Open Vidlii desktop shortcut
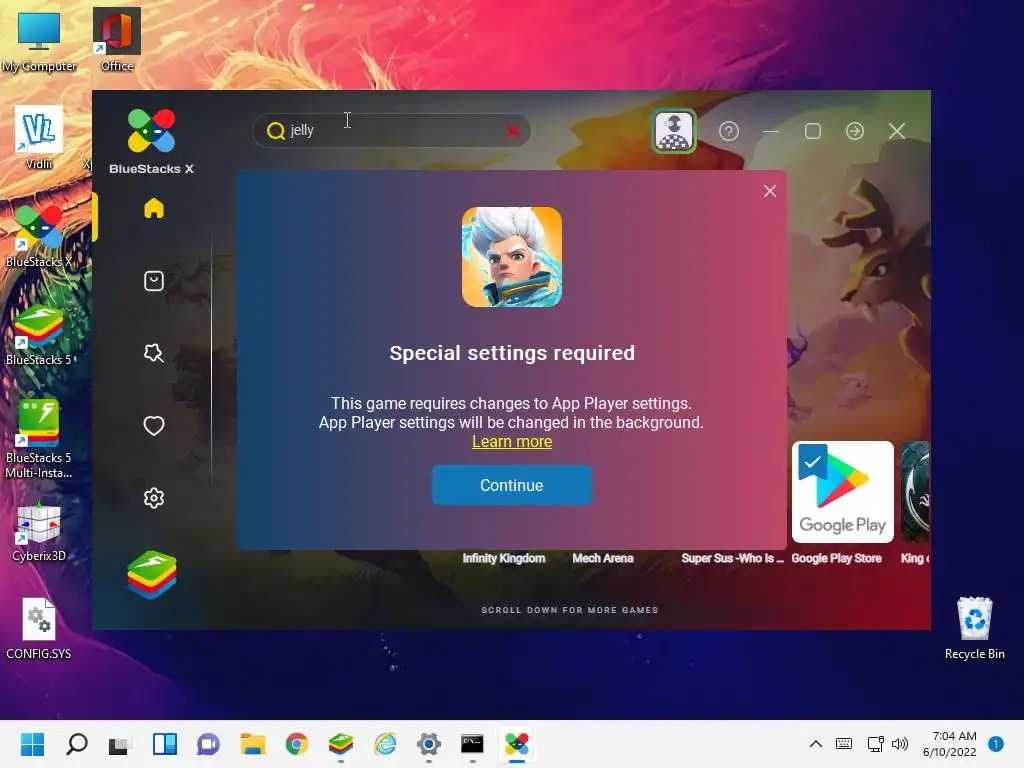1024x768 pixels. pyautogui.click(x=39, y=138)
